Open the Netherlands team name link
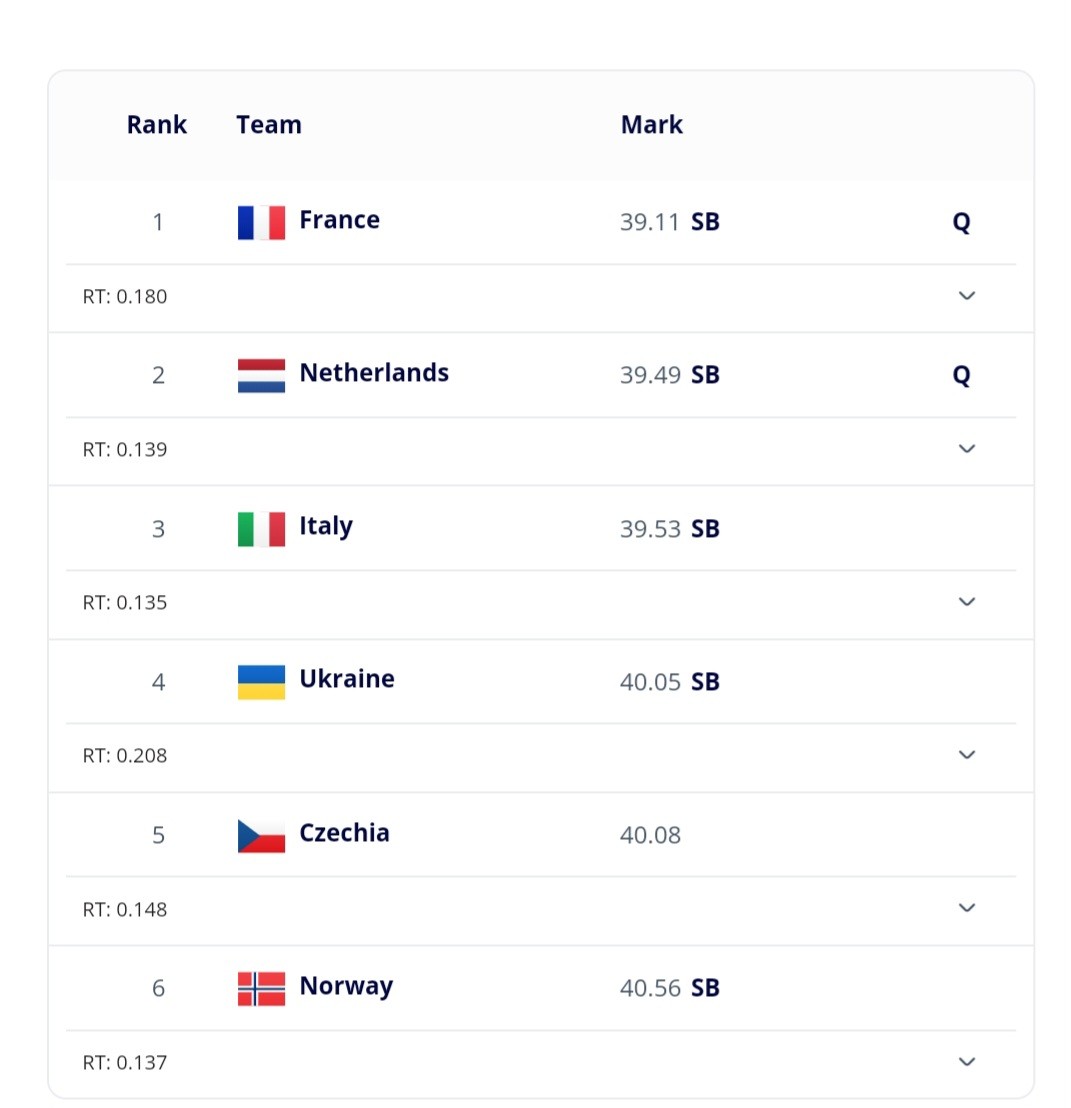 click(x=374, y=372)
